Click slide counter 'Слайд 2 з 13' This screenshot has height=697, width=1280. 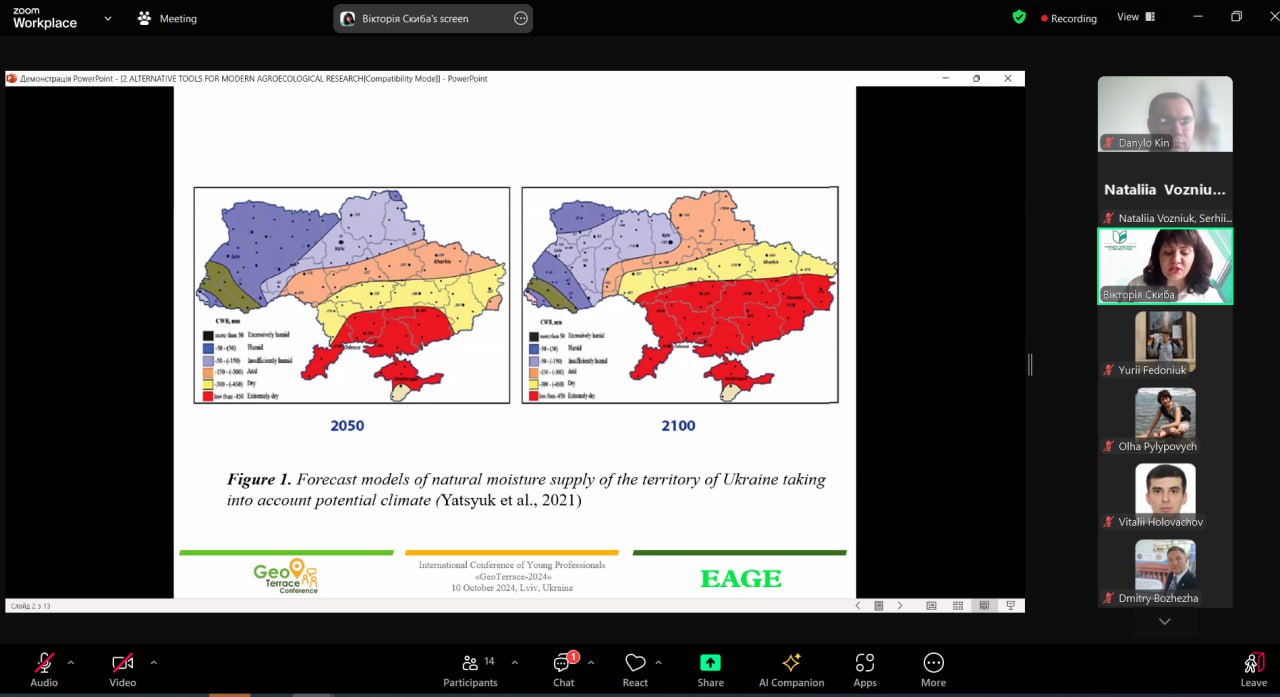pyautogui.click(x=30, y=606)
